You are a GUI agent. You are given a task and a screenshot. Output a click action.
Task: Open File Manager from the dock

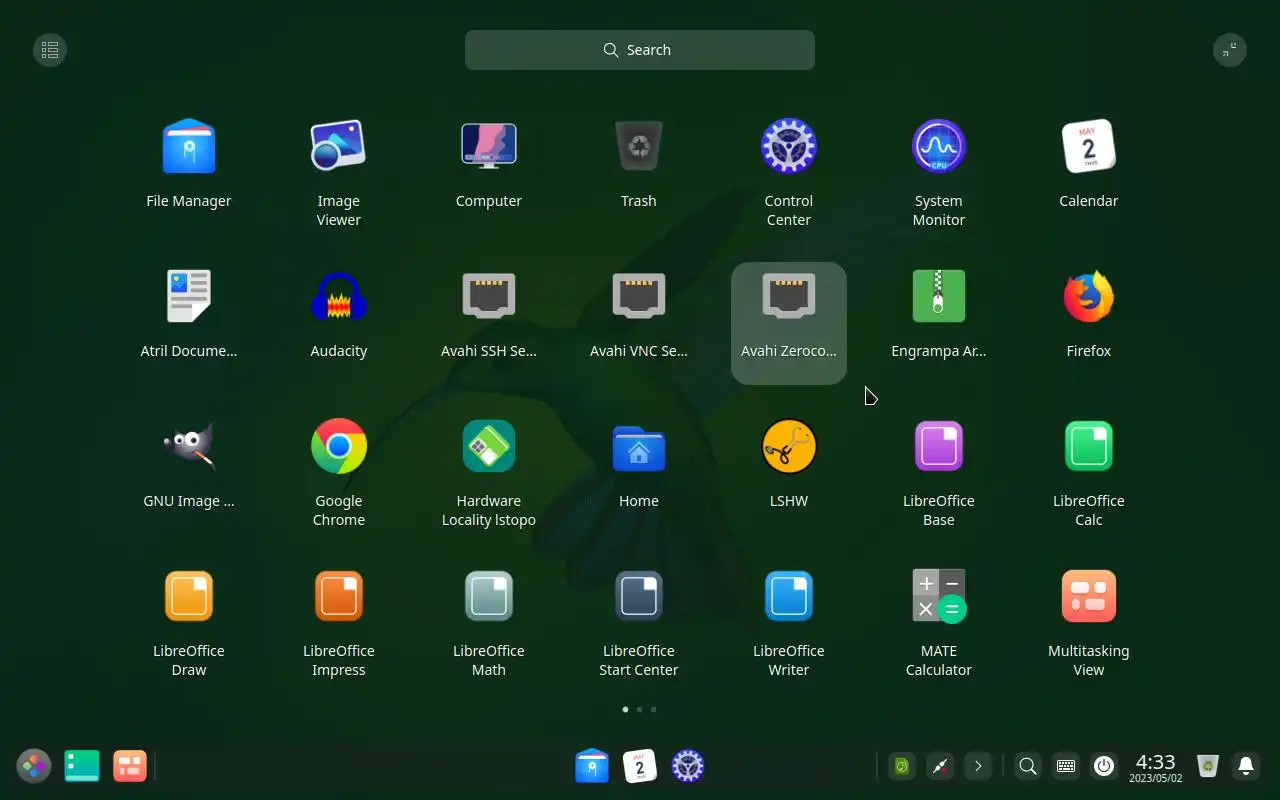tap(592, 766)
